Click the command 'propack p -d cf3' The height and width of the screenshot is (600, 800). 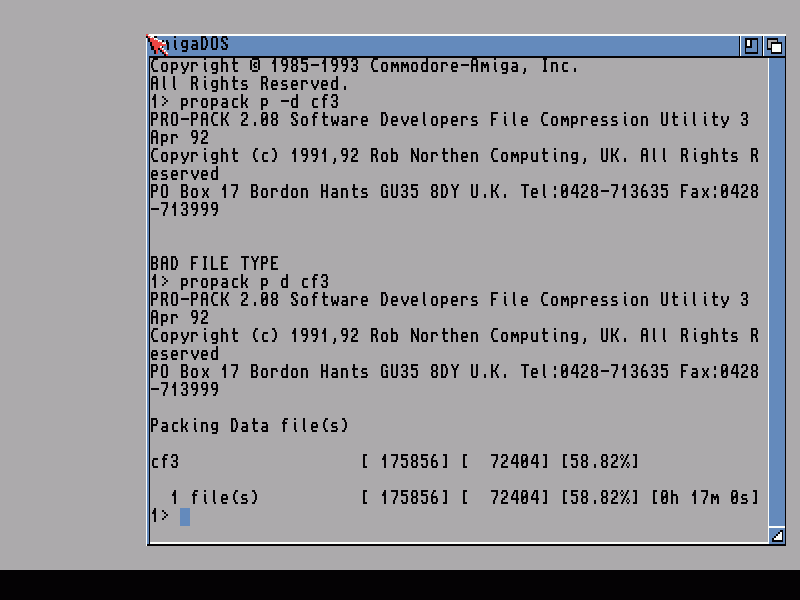pos(259,102)
